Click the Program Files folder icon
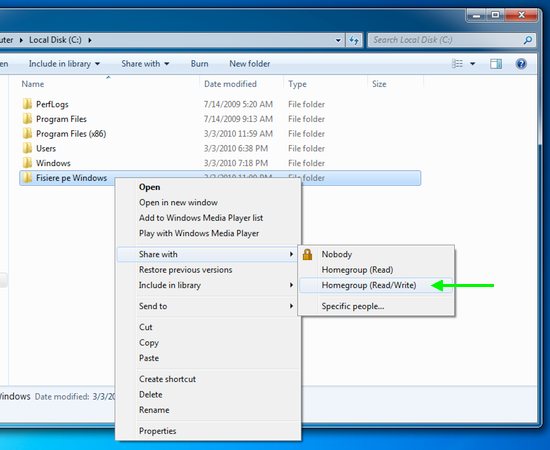Screen dimensions: 550x450 tap(27, 119)
